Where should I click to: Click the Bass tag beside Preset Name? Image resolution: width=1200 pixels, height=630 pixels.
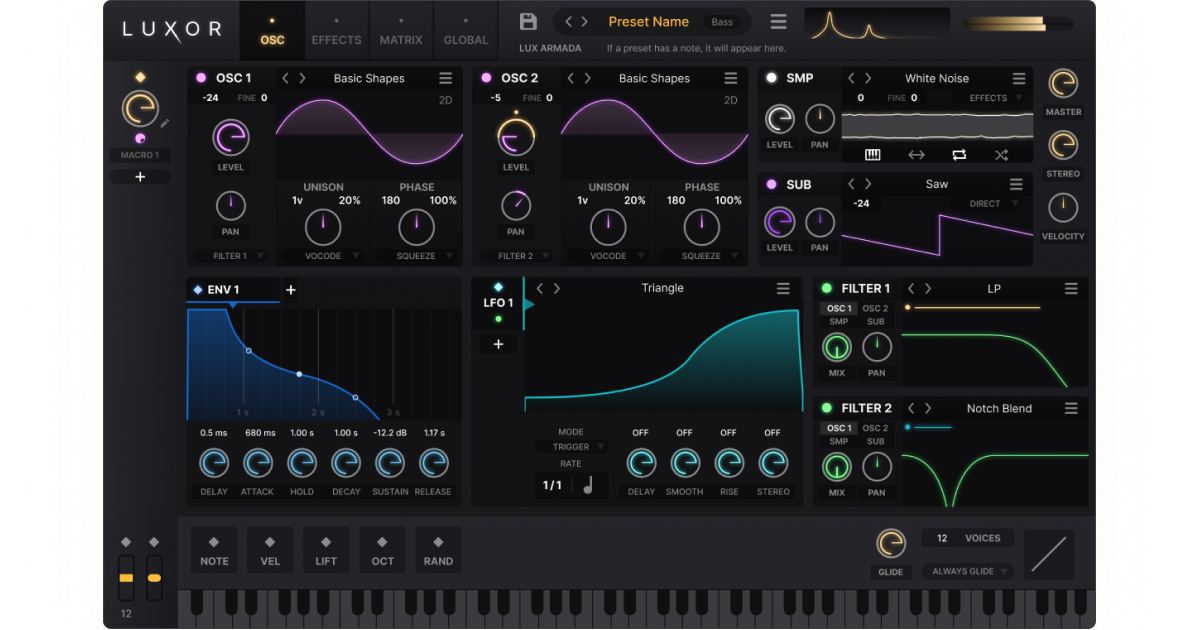pos(723,21)
